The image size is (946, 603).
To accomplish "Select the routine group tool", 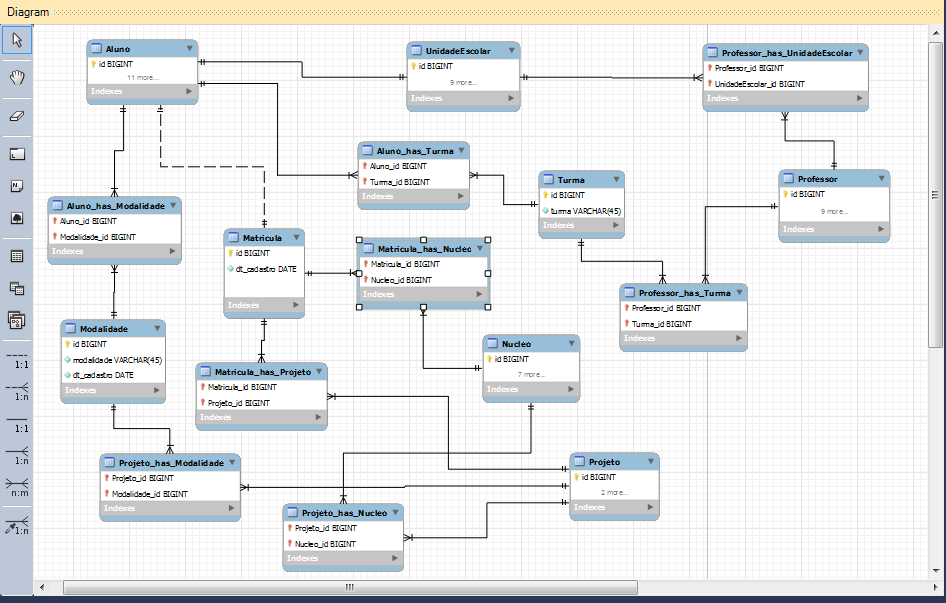I will pos(17,320).
